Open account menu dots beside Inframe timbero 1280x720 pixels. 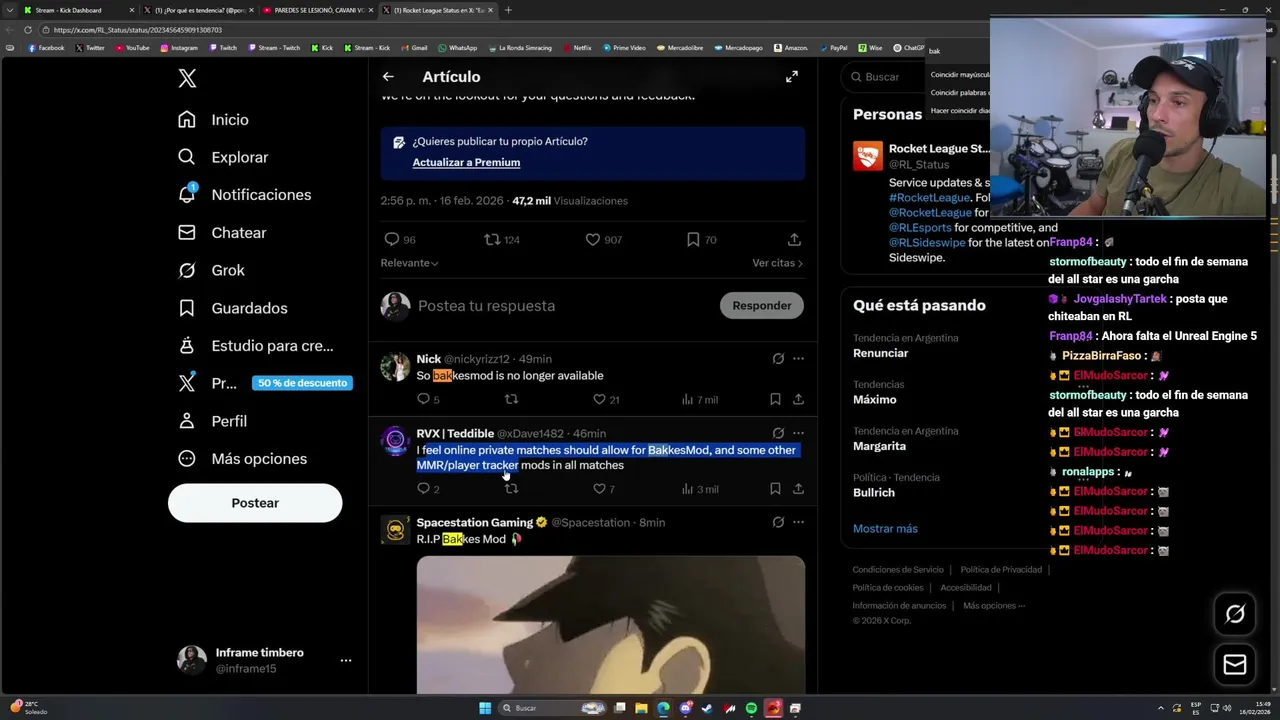(346, 661)
